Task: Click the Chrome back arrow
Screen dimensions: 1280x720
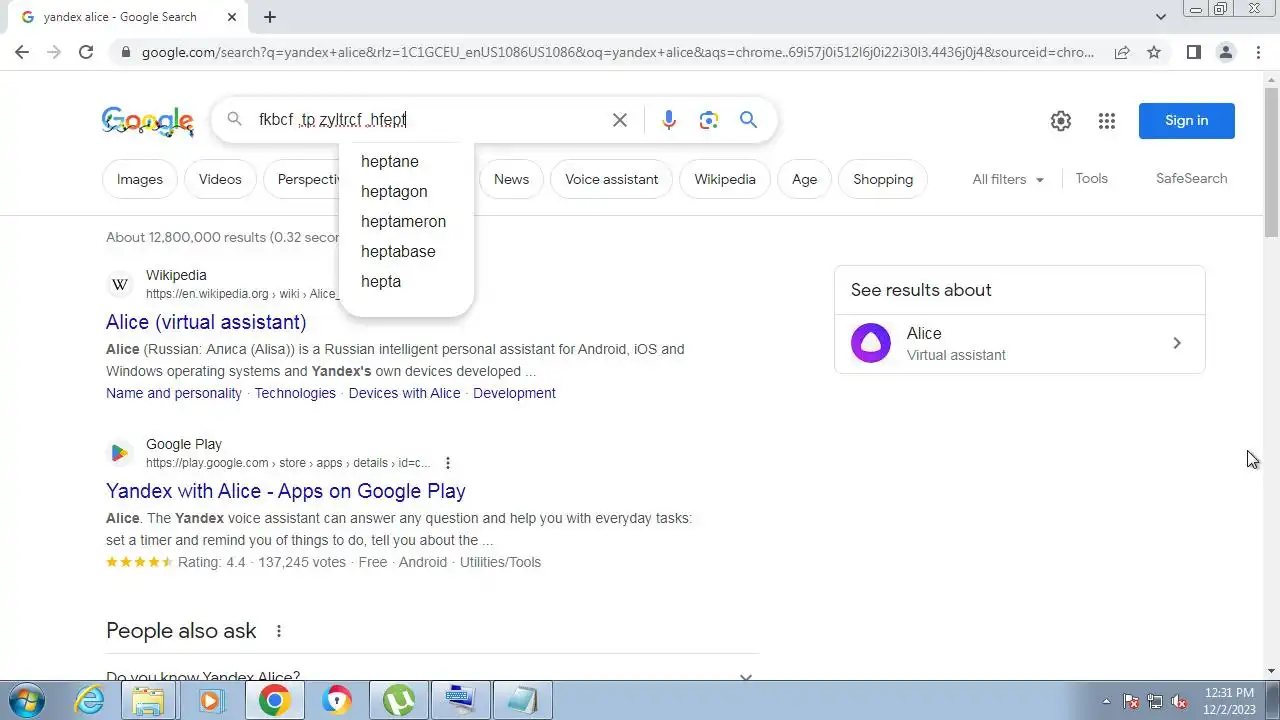Action: (22, 52)
